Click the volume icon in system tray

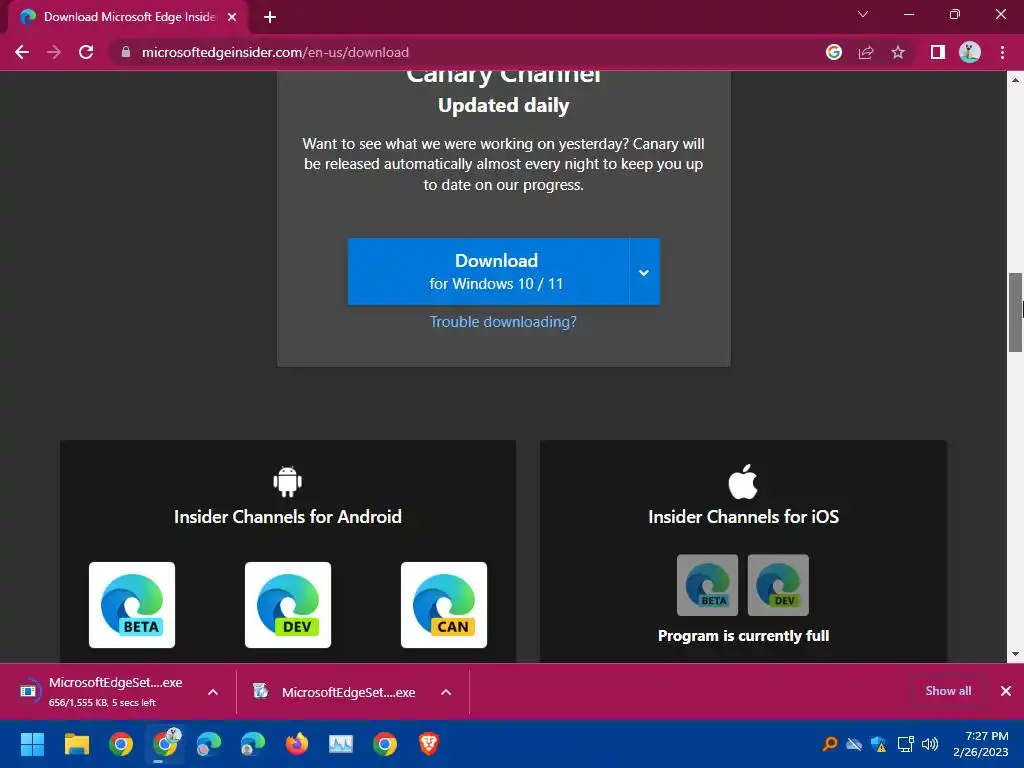930,744
